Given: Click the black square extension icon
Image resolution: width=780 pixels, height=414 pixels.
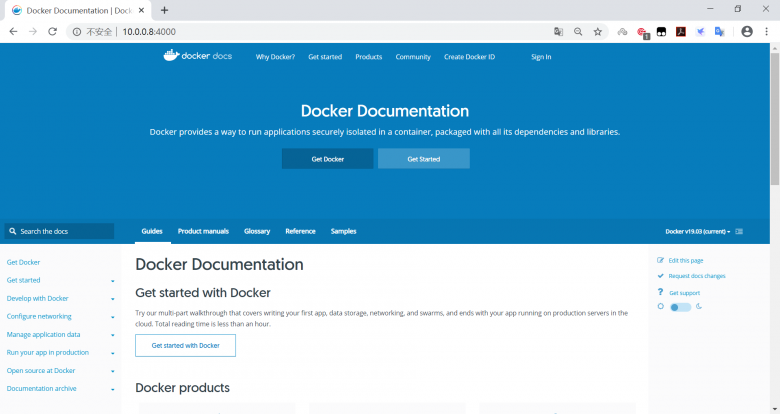Looking at the screenshot, I should tap(662, 32).
